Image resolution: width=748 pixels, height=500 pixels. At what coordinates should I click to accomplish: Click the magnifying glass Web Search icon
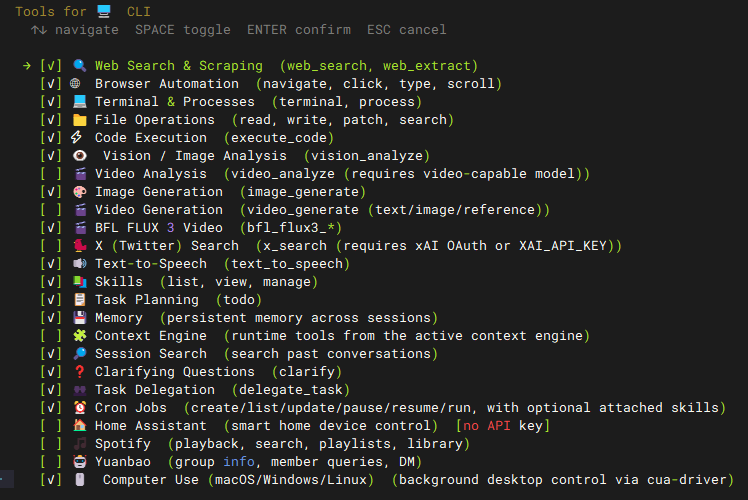tap(80, 65)
